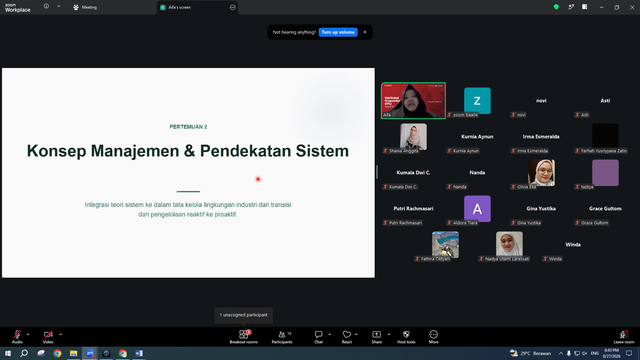The image size is (640, 360).
Task: Open Windows taskbar search
Action: [24, 353]
